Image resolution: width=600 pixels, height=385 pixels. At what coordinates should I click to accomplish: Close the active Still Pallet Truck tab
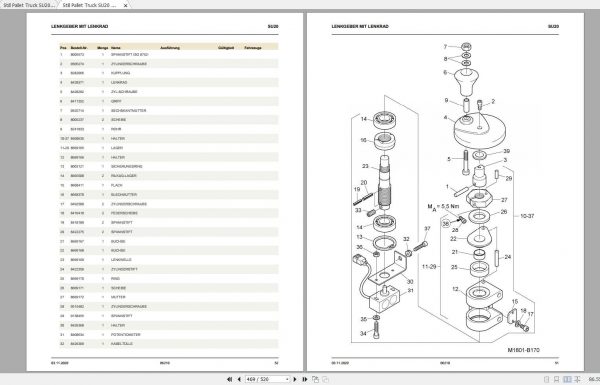(125, 6)
